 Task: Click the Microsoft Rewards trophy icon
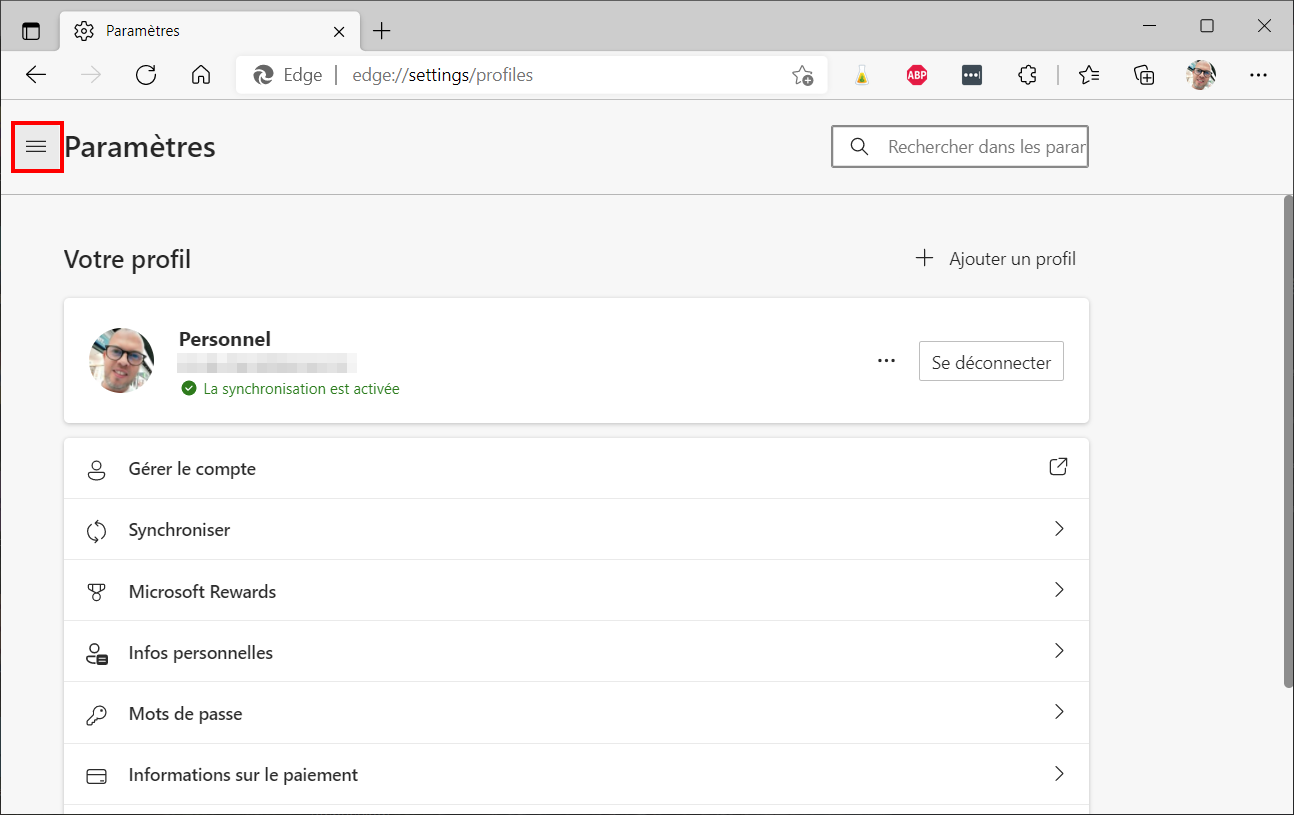click(x=97, y=592)
